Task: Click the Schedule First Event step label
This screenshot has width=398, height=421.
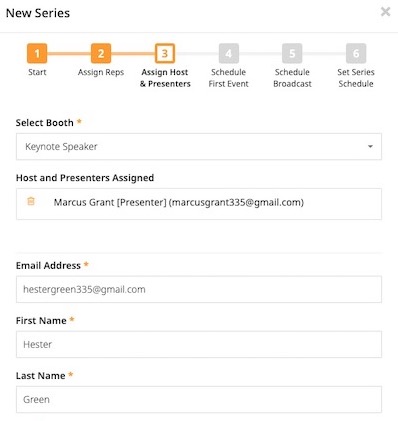Action: click(229, 78)
